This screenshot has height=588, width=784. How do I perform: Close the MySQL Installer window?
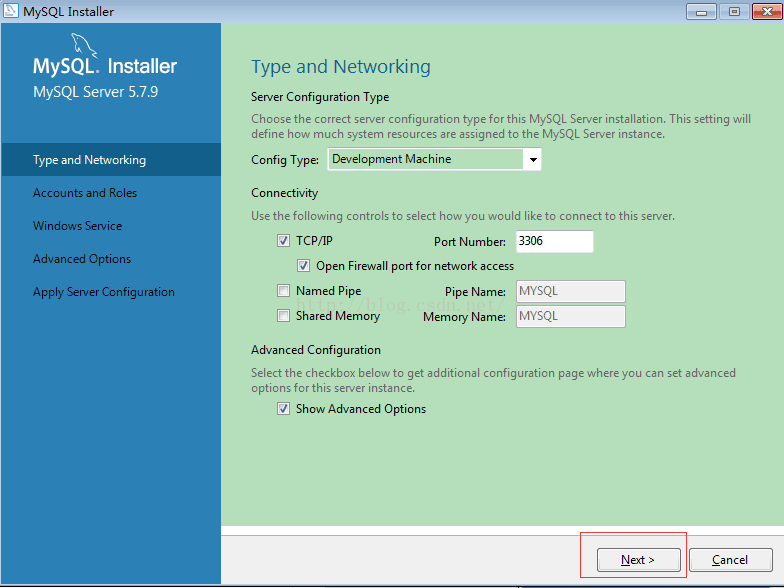pyautogui.click(x=767, y=11)
